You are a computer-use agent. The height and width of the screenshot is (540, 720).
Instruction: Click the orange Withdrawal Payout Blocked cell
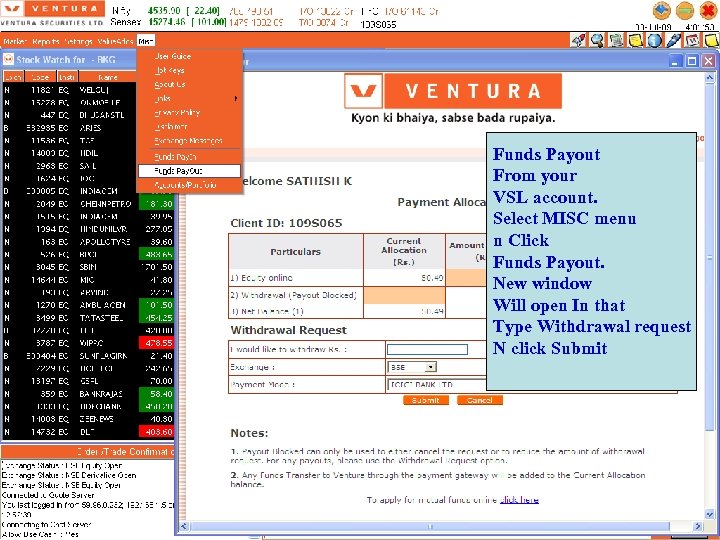click(404, 295)
